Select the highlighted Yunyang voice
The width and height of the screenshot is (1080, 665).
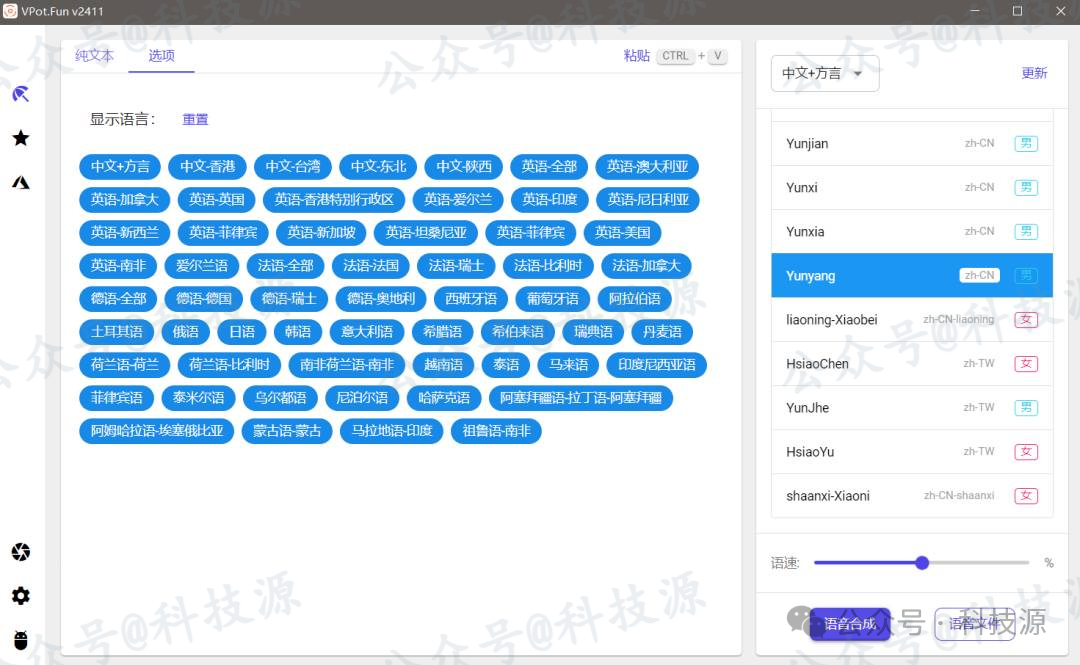coord(912,276)
